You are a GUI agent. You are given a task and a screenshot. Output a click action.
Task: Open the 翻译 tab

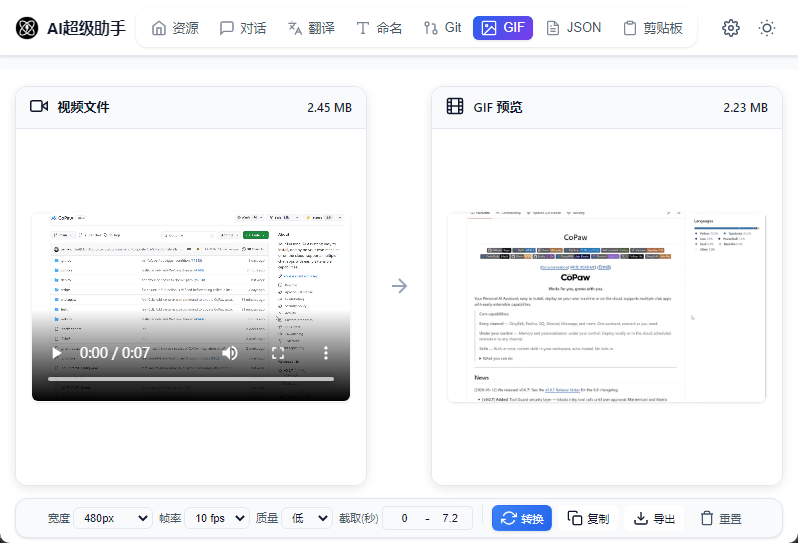coord(311,28)
